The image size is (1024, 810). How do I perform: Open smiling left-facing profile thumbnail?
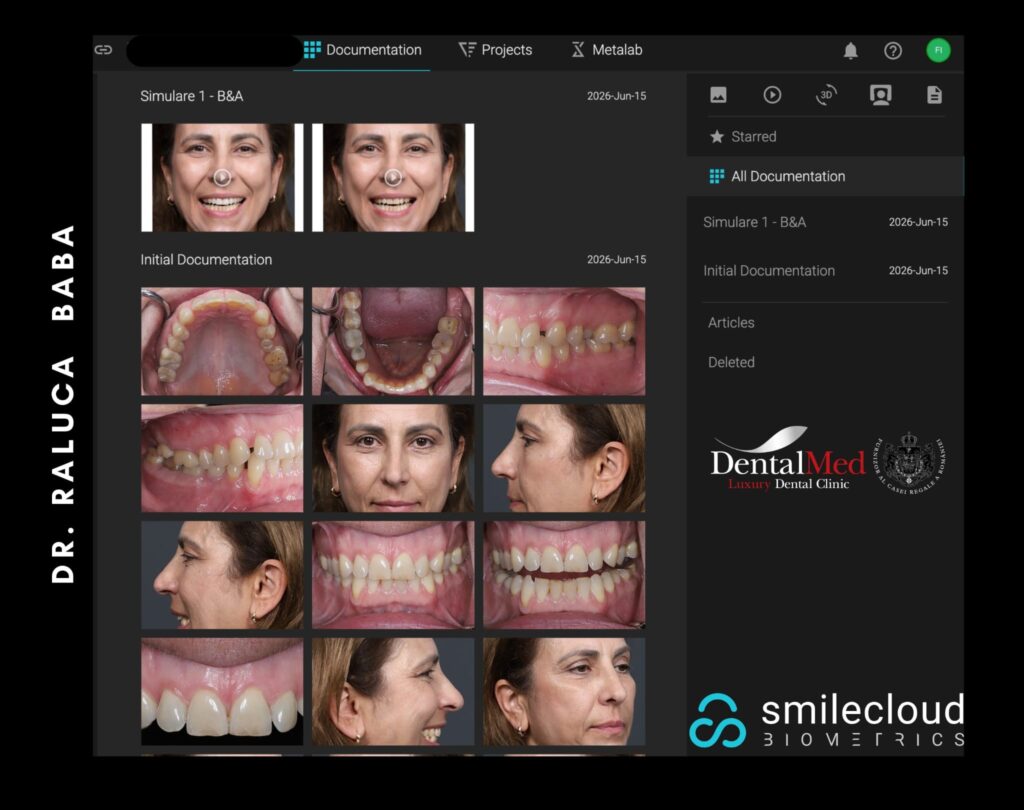(222, 575)
